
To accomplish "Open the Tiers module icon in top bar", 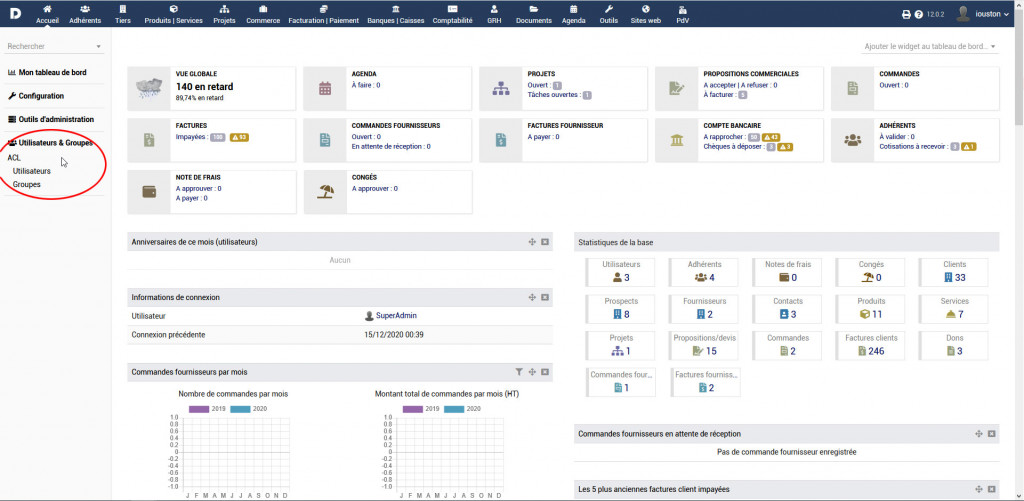I will [123, 9].
